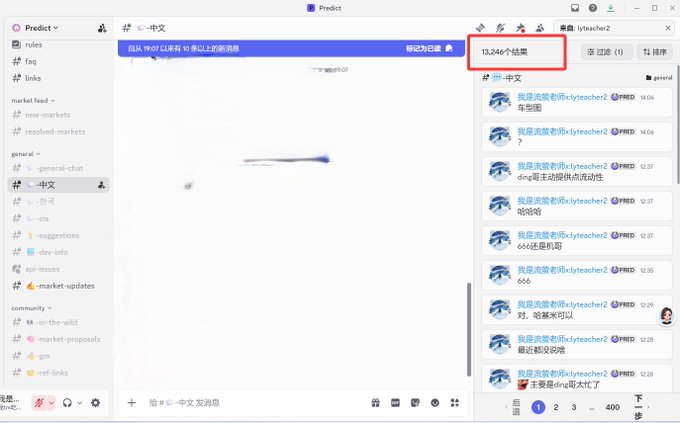Open the inbox icon in title bar
This screenshot has height=423, width=680.
[575, 8]
